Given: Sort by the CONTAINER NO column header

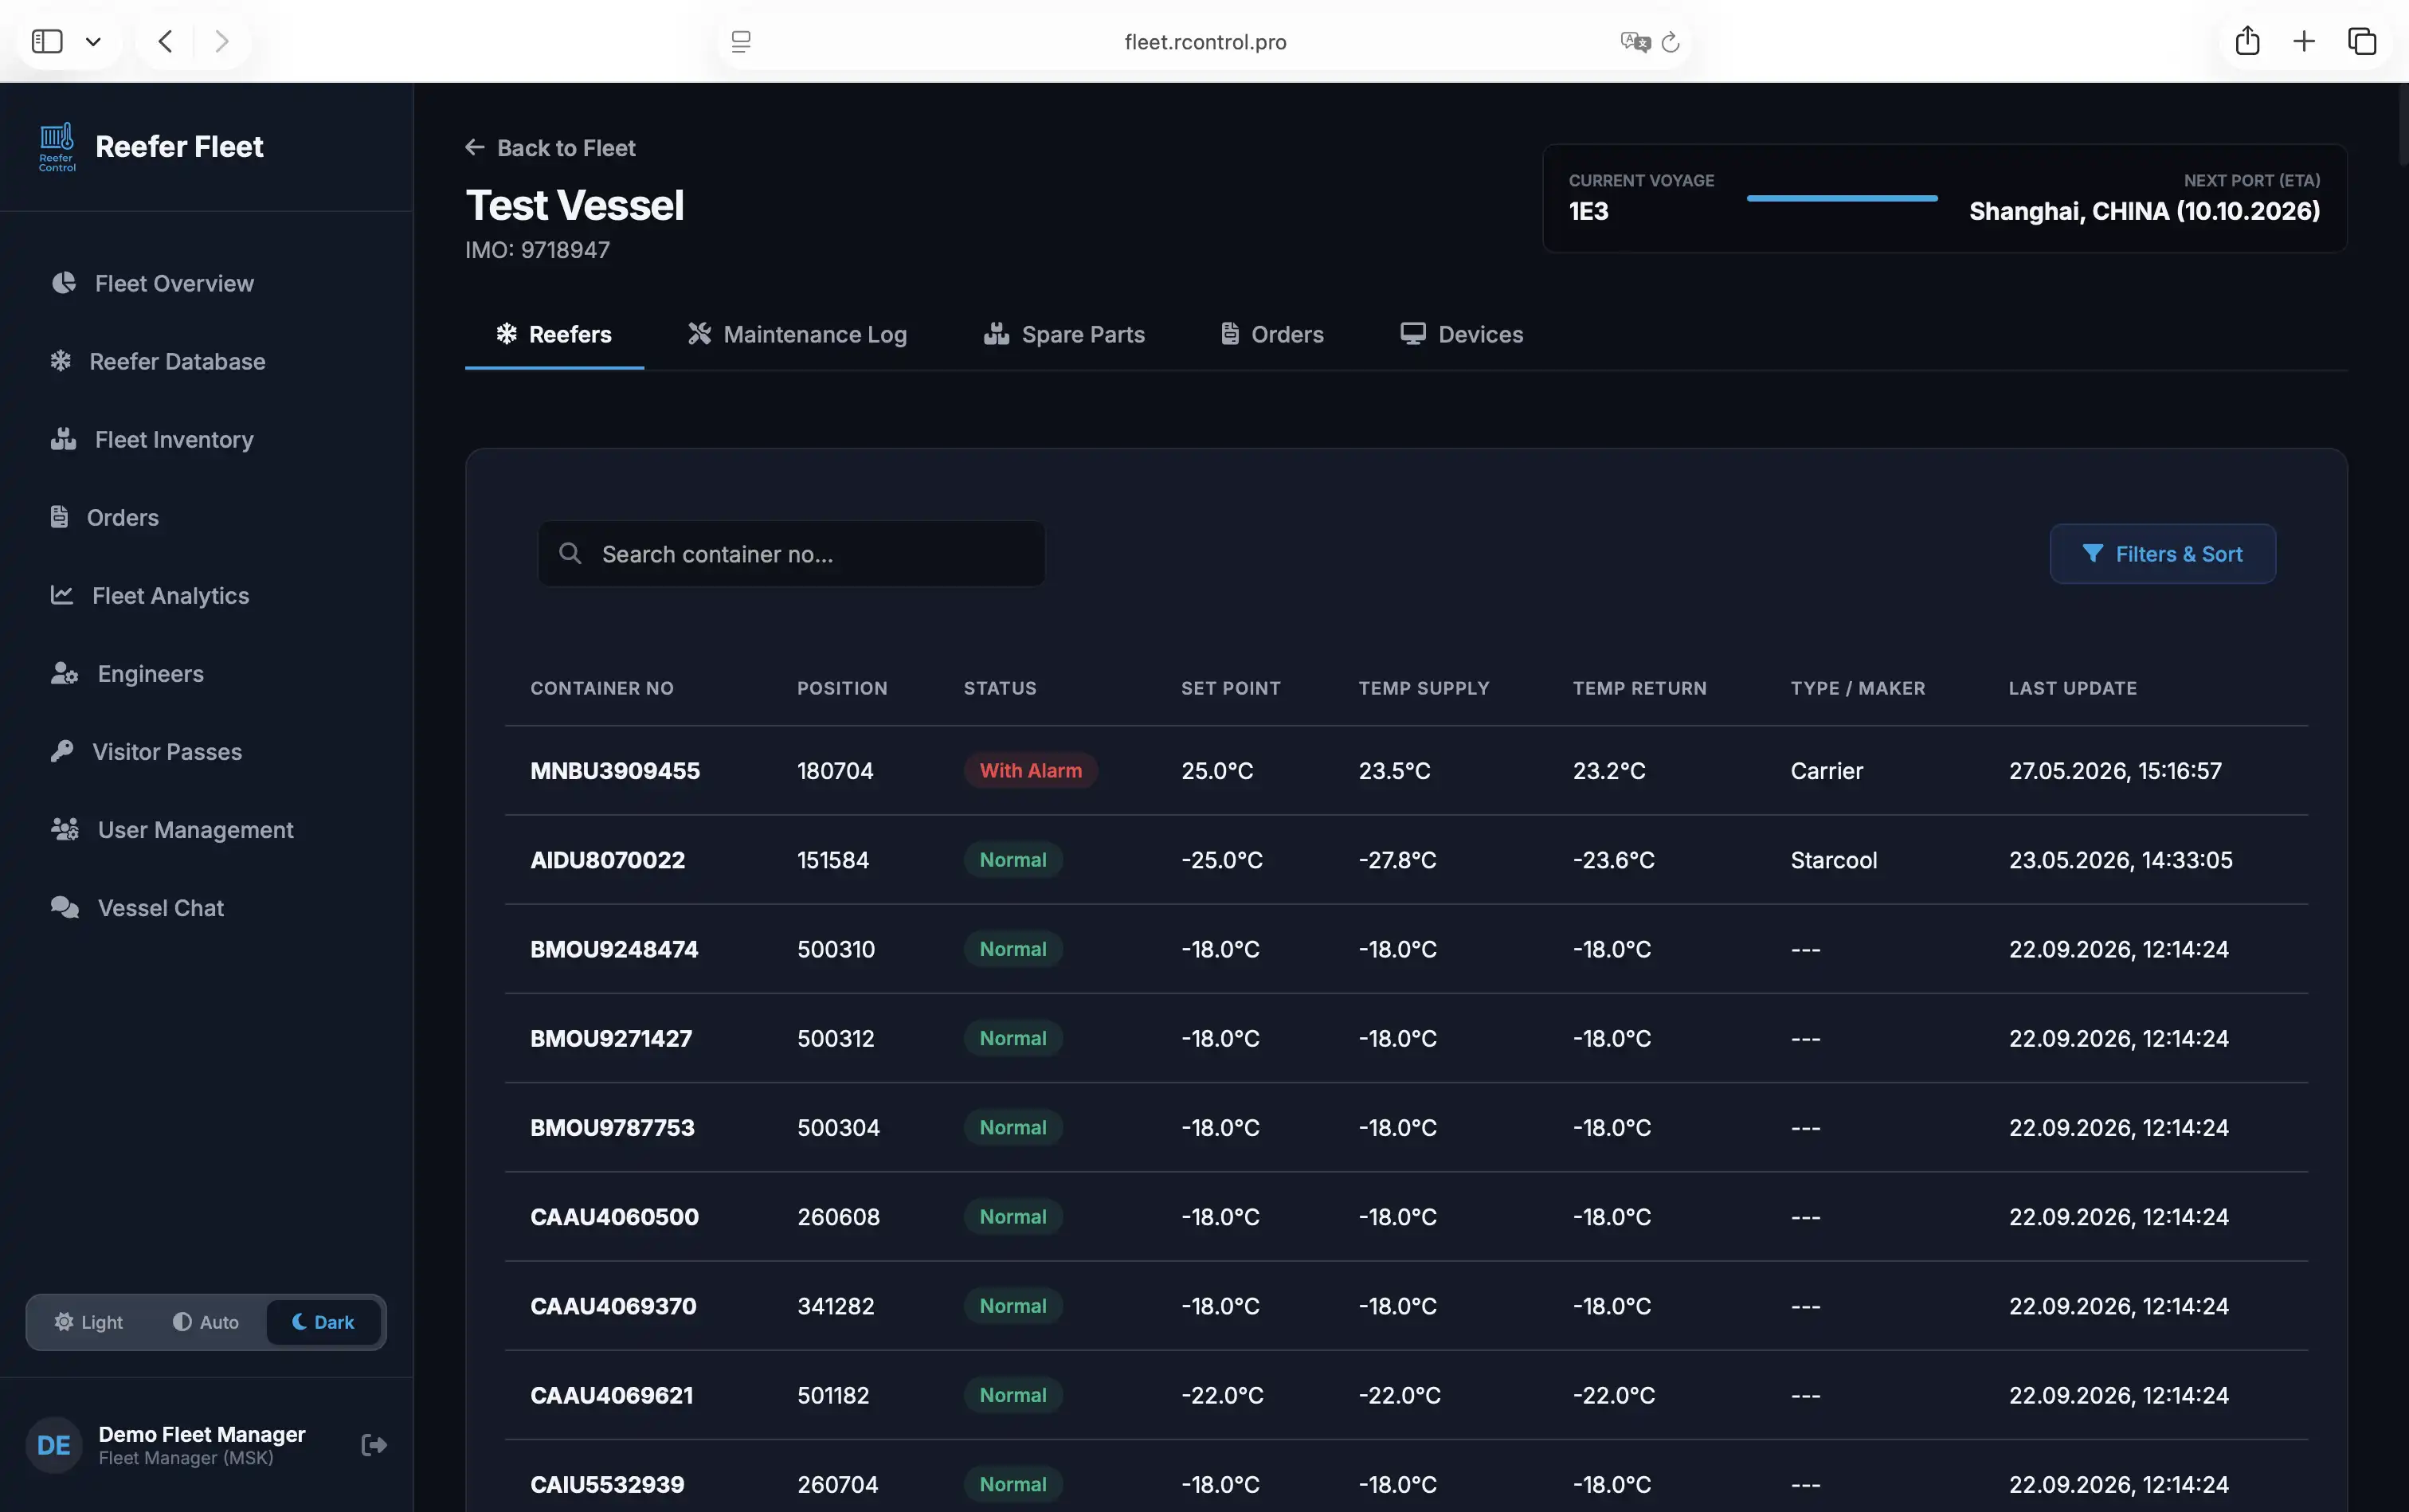Looking at the screenshot, I should coord(602,688).
